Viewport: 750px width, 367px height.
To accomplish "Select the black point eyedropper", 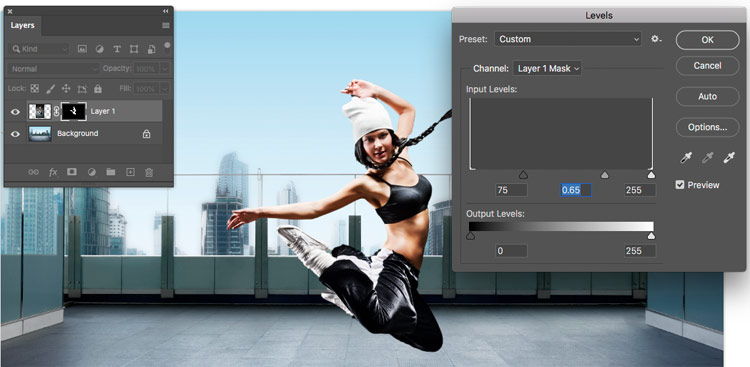I will pos(686,158).
